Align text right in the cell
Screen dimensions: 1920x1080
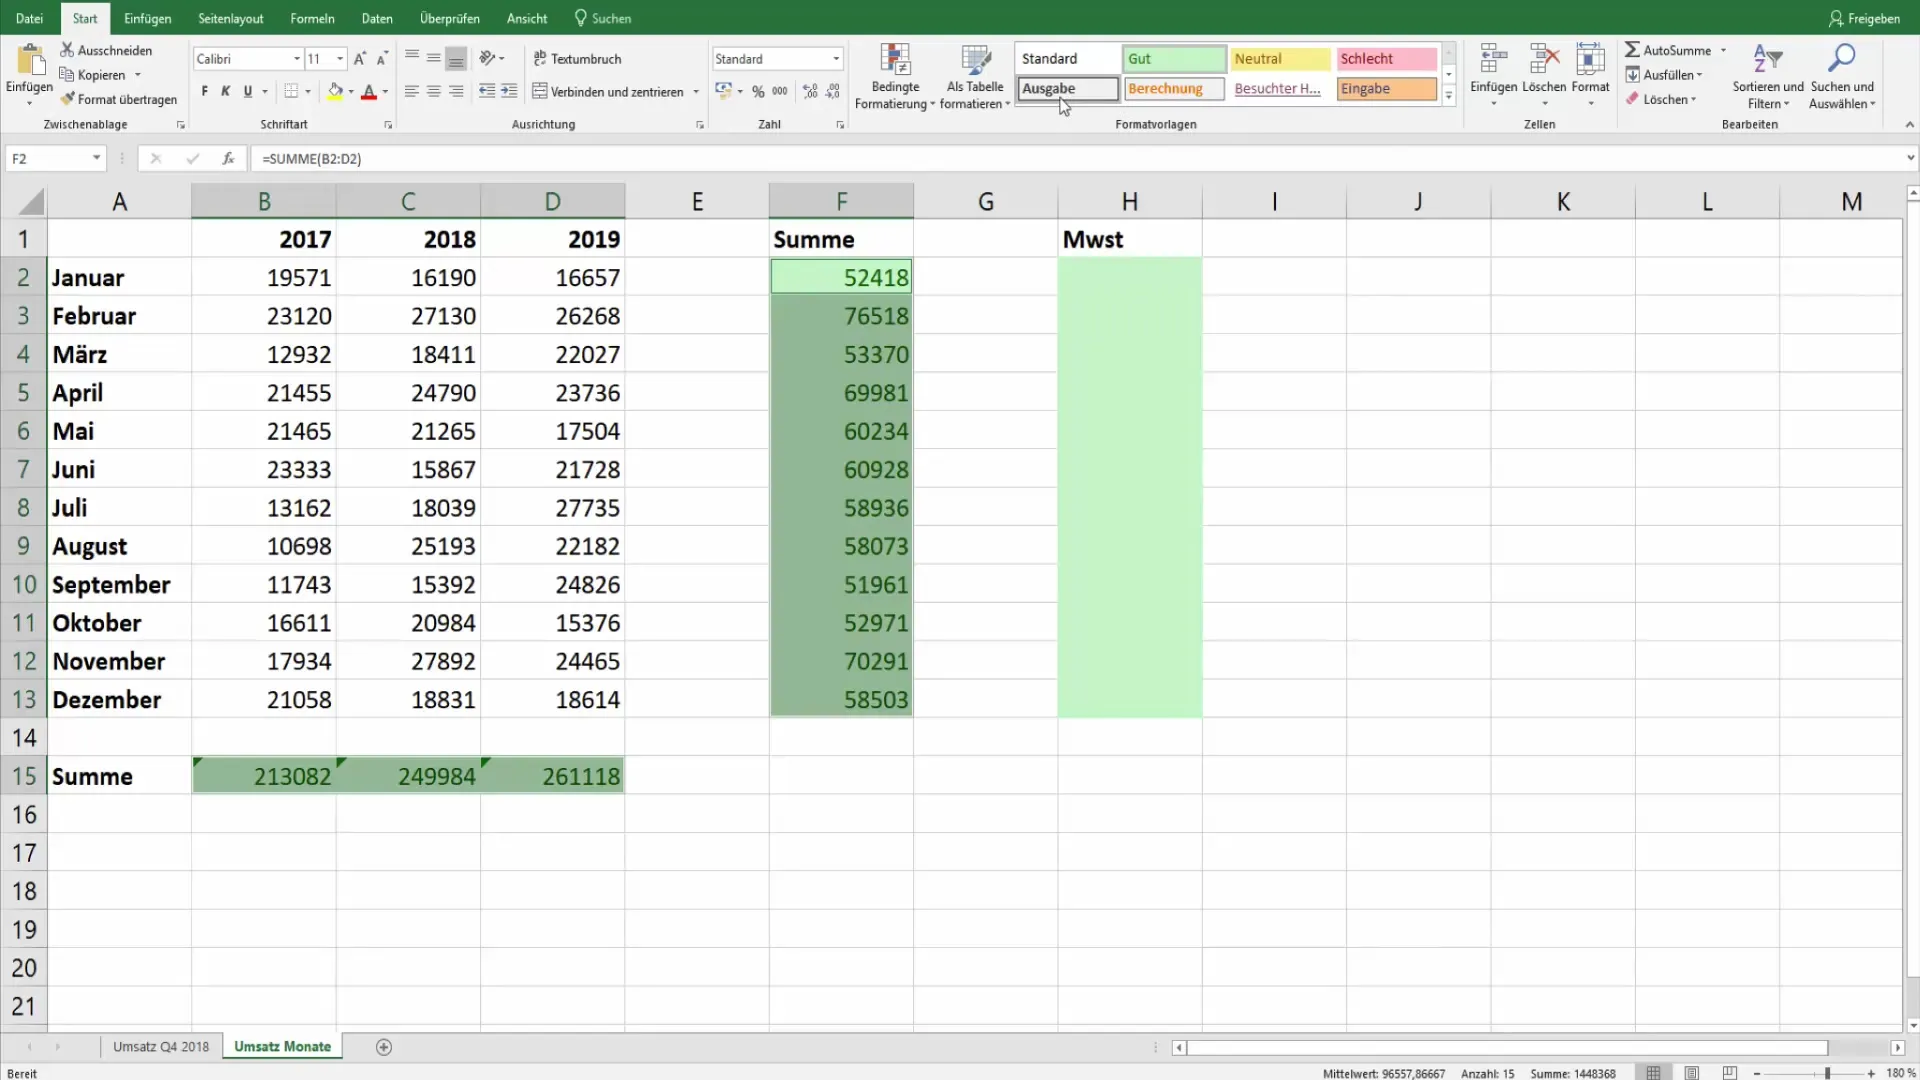click(x=456, y=91)
